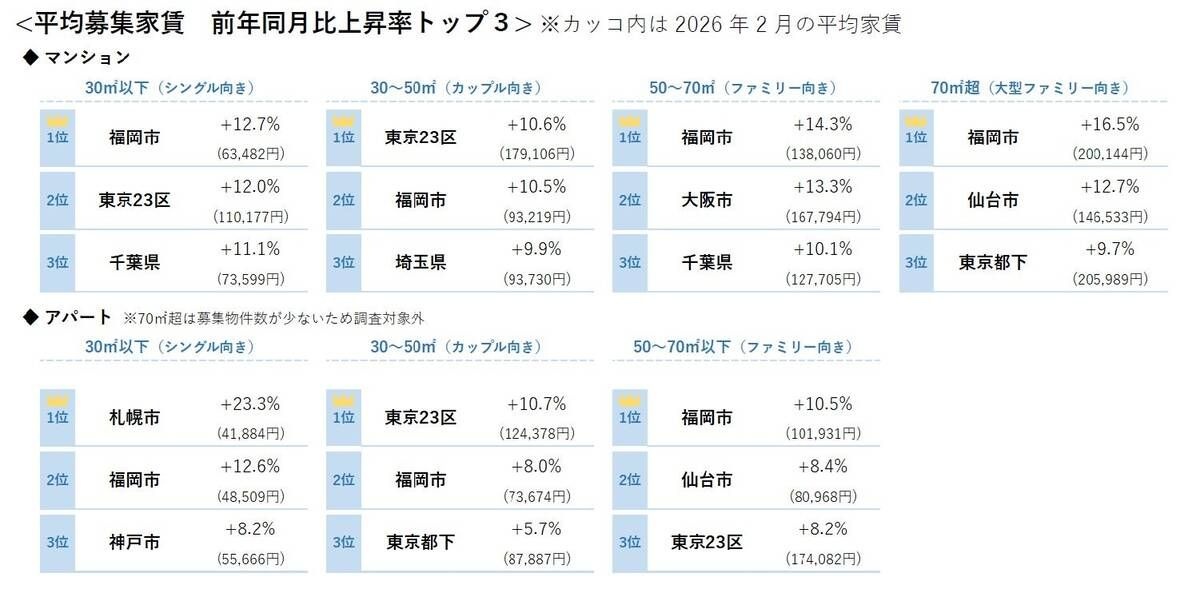Click the crown badge beside 札幌市
1200x589 pixels.
(x=55, y=399)
